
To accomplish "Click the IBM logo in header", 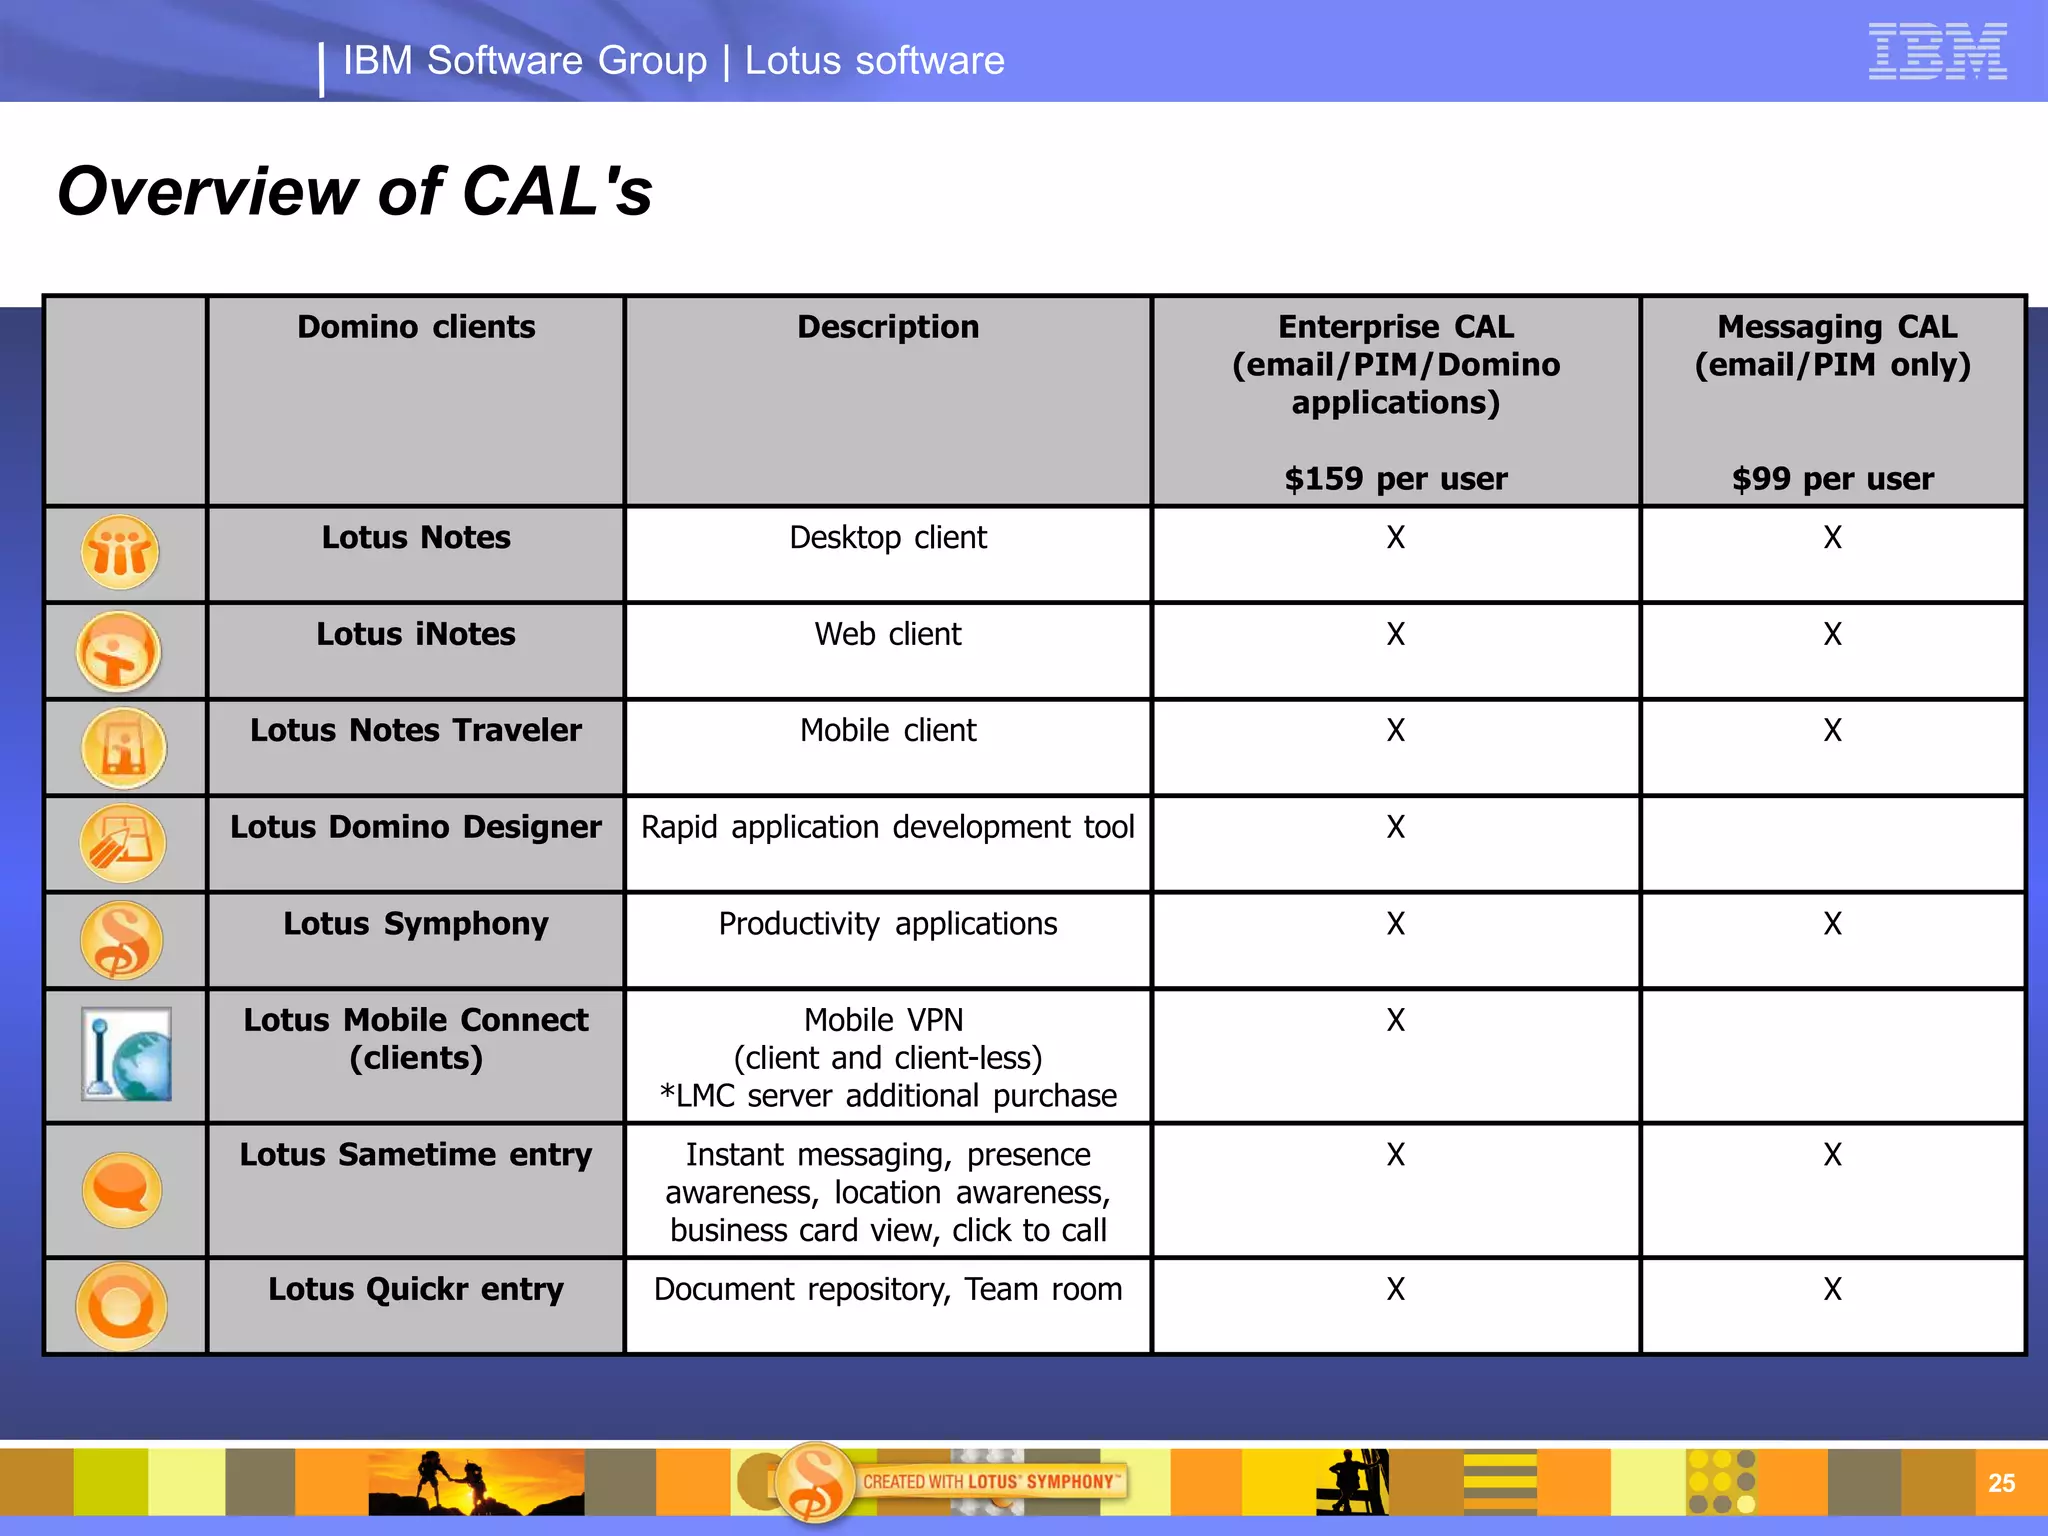I will [x=1937, y=51].
